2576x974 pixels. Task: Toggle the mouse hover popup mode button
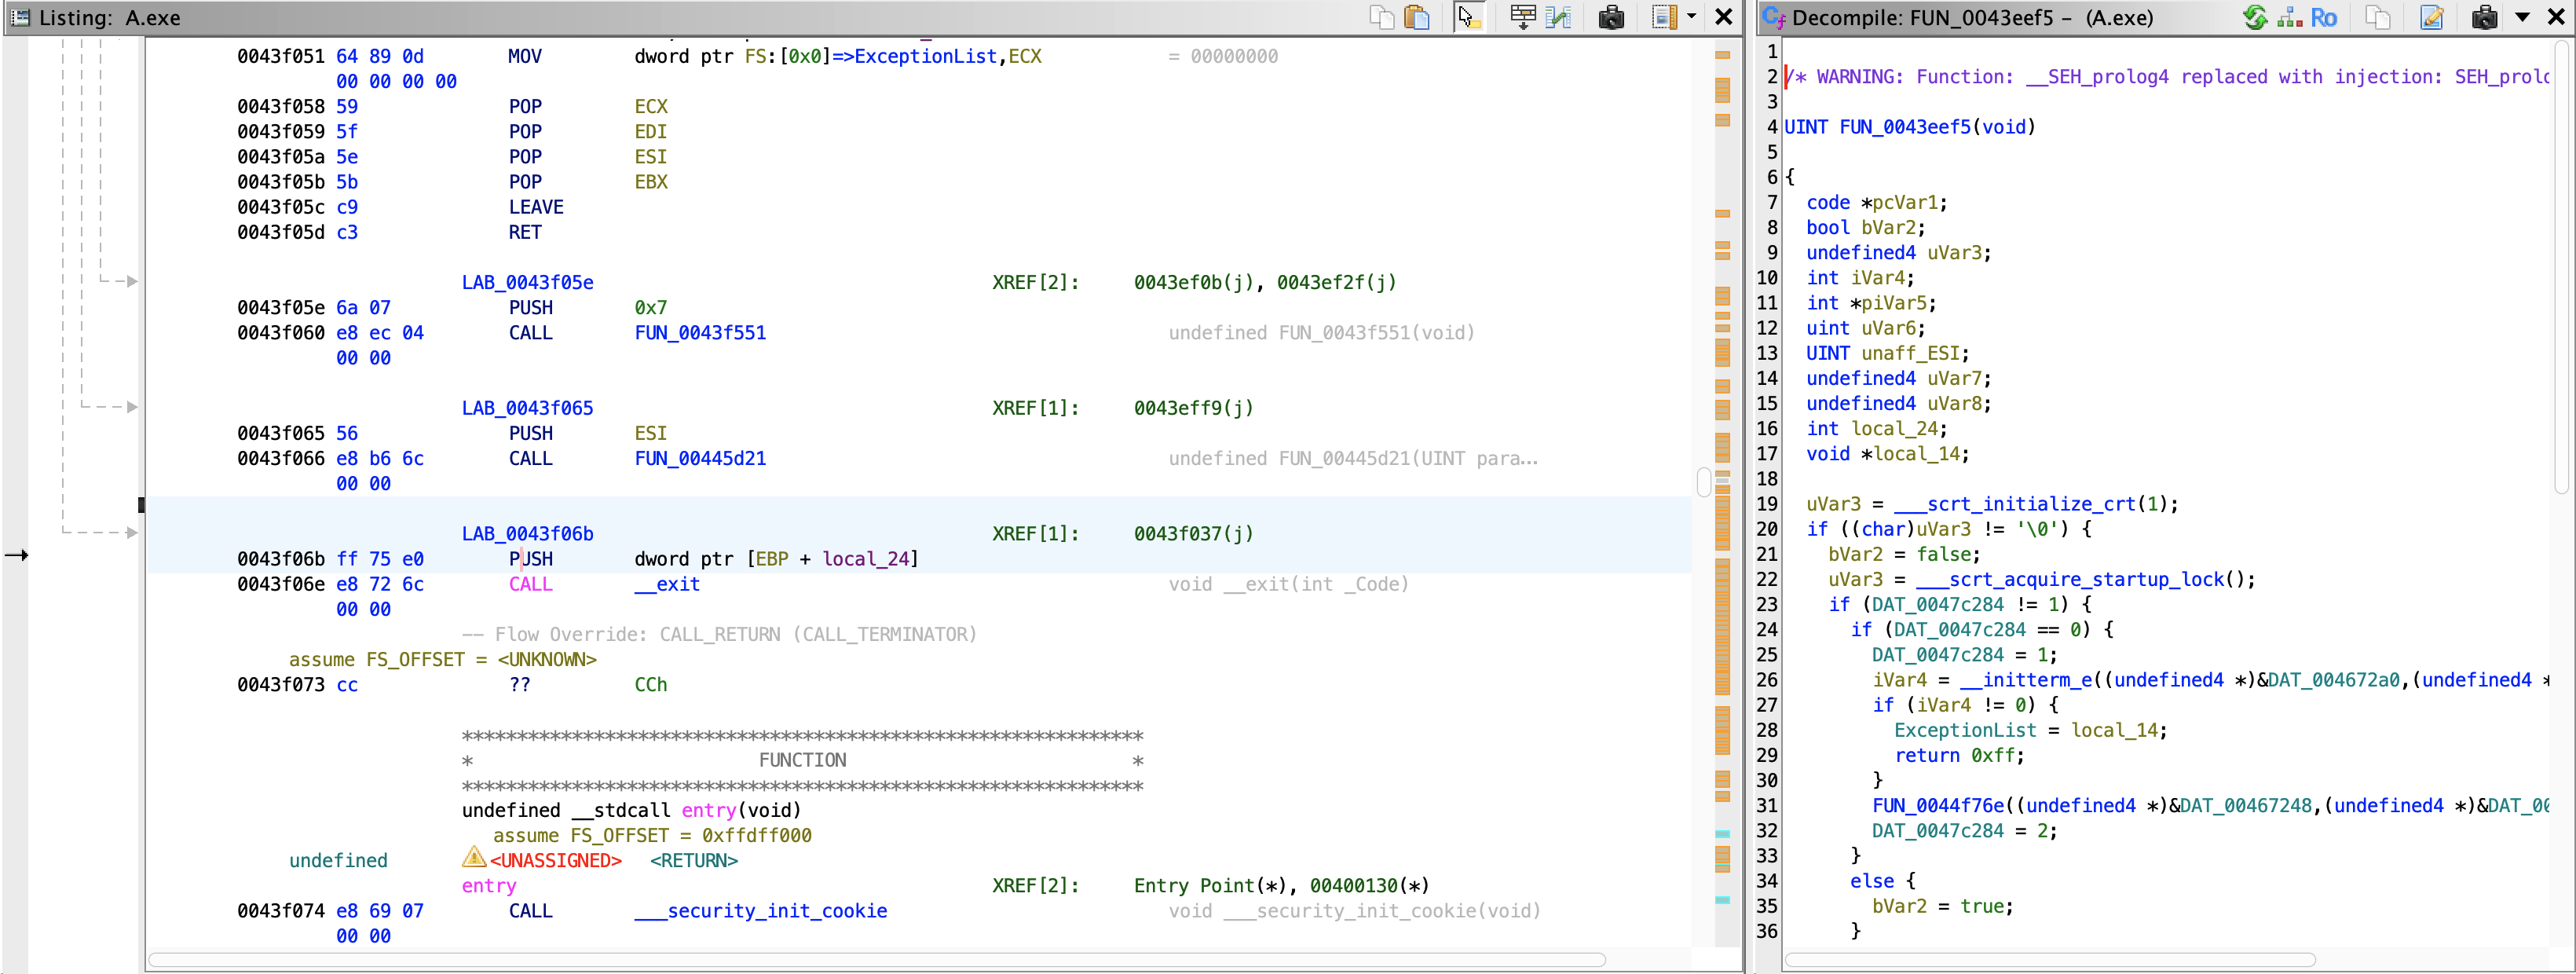pos(1467,17)
